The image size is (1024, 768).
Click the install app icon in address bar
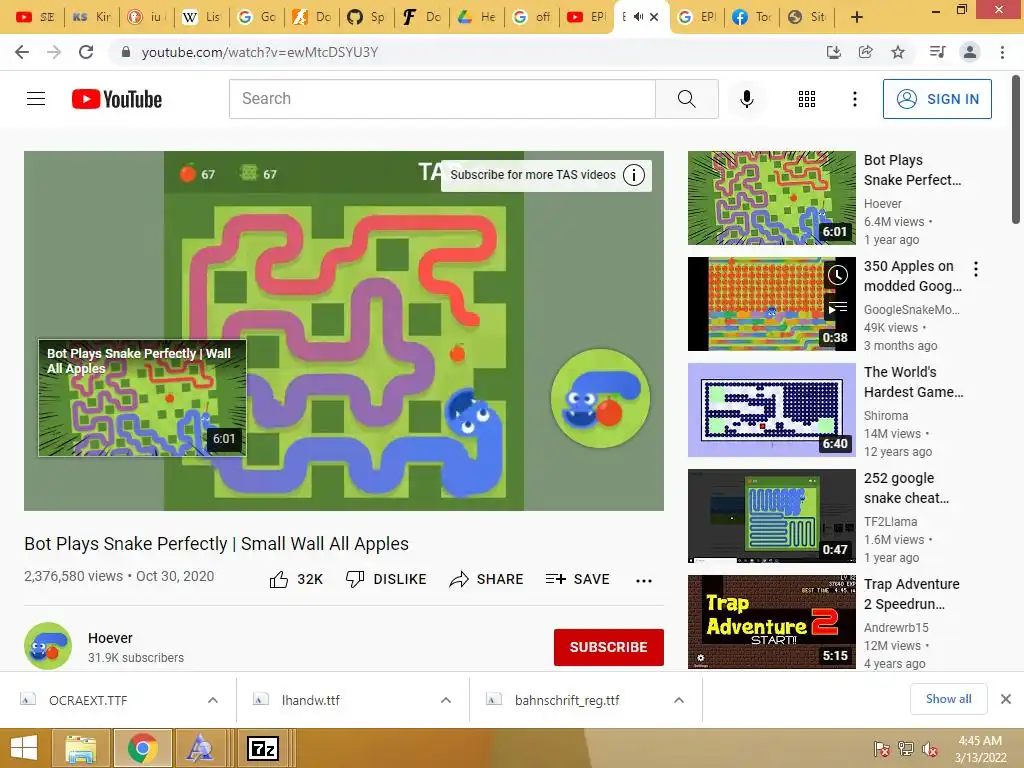click(x=834, y=52)
